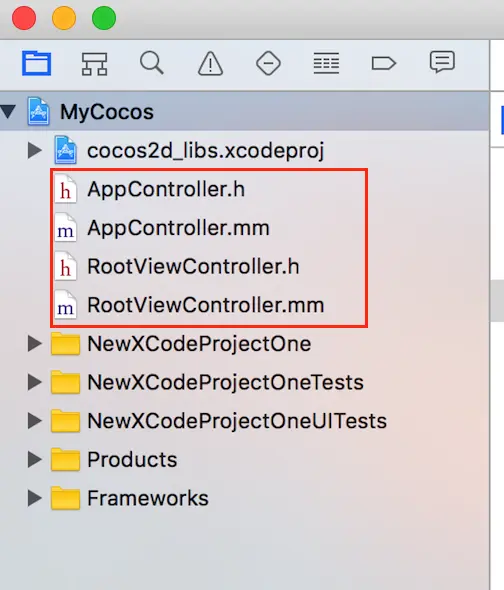The height and width of the screenshot is (590, 504).
Task: Expand the NewXCodeProjectOneUITests group
Action: (x=35, y=421)
